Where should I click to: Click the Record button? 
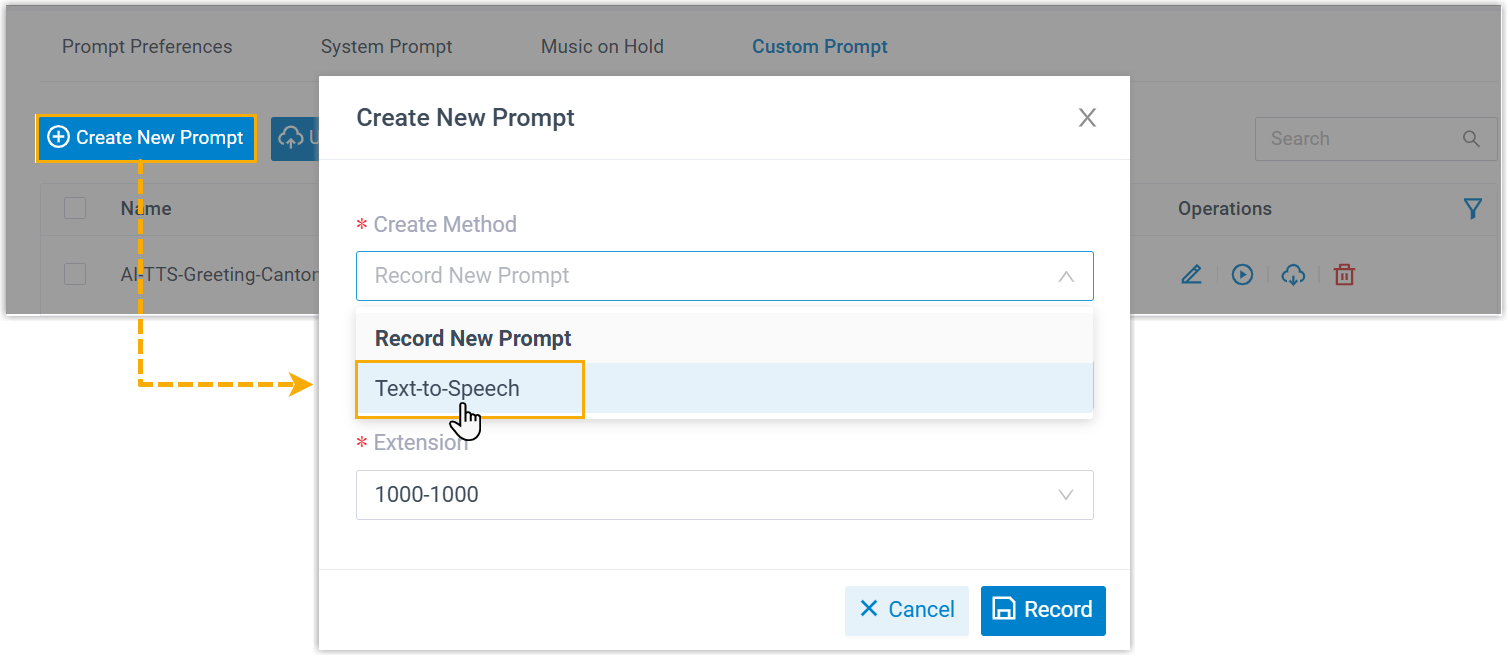1043,610
